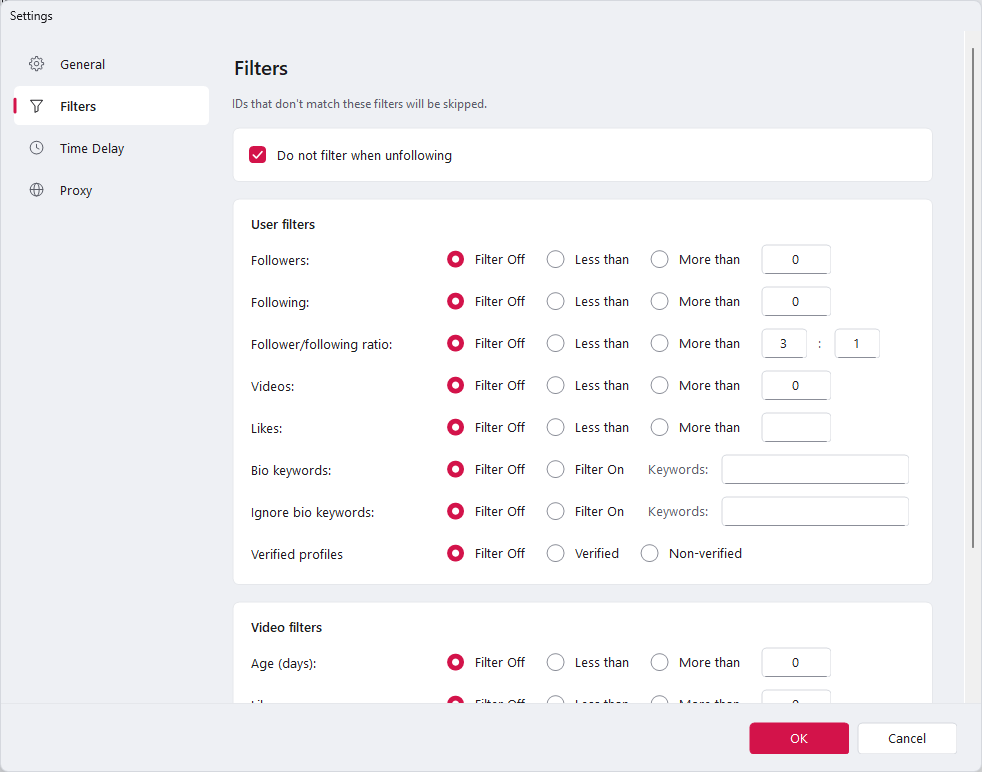
Task: Open the General settings page
Action: 111,64
